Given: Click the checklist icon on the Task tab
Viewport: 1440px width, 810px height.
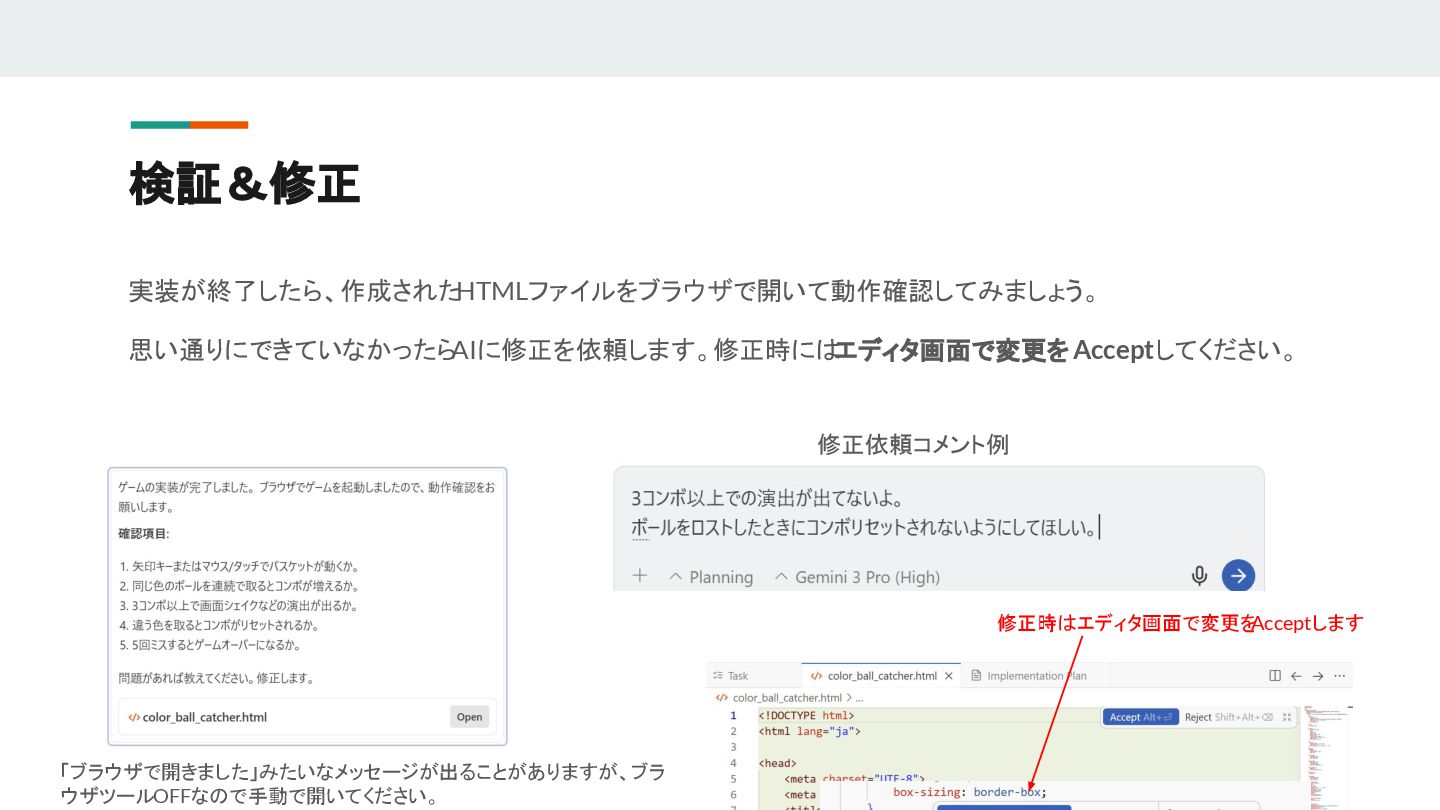Looking at the screenshot, I should (716, 676).
